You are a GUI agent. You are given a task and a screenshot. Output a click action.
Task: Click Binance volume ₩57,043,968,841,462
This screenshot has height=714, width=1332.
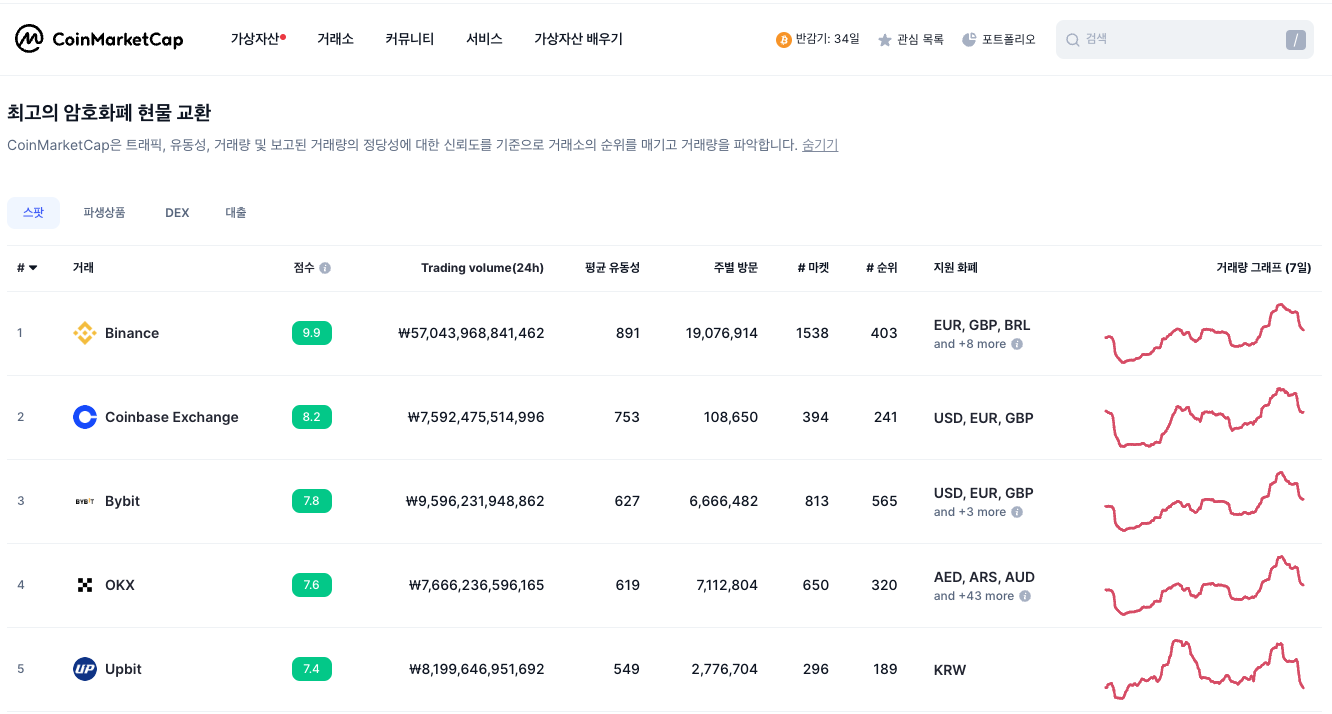pyautogui.click(x=471, y=333)
